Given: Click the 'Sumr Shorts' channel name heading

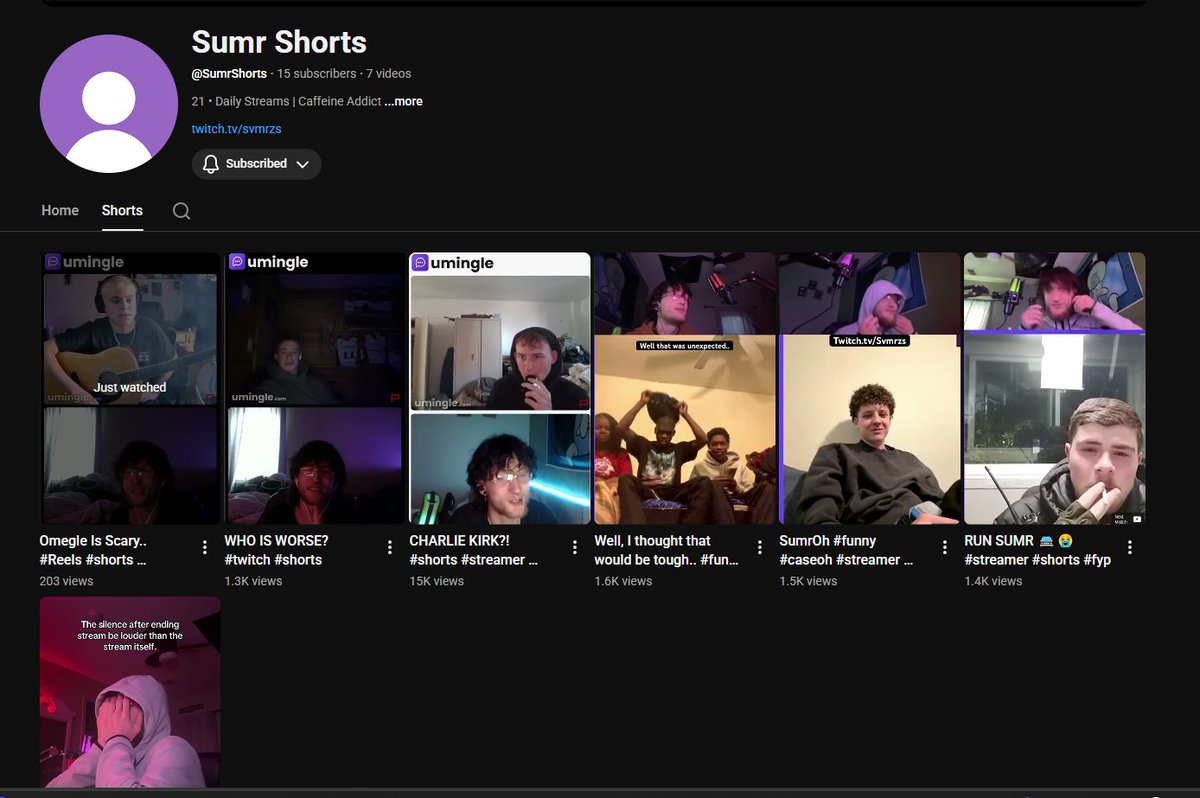Looking at the screenshot, I should [x=279, y=42].
